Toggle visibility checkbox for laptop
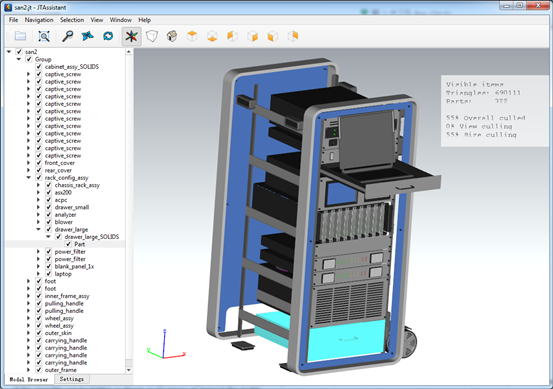 [49, 274]
